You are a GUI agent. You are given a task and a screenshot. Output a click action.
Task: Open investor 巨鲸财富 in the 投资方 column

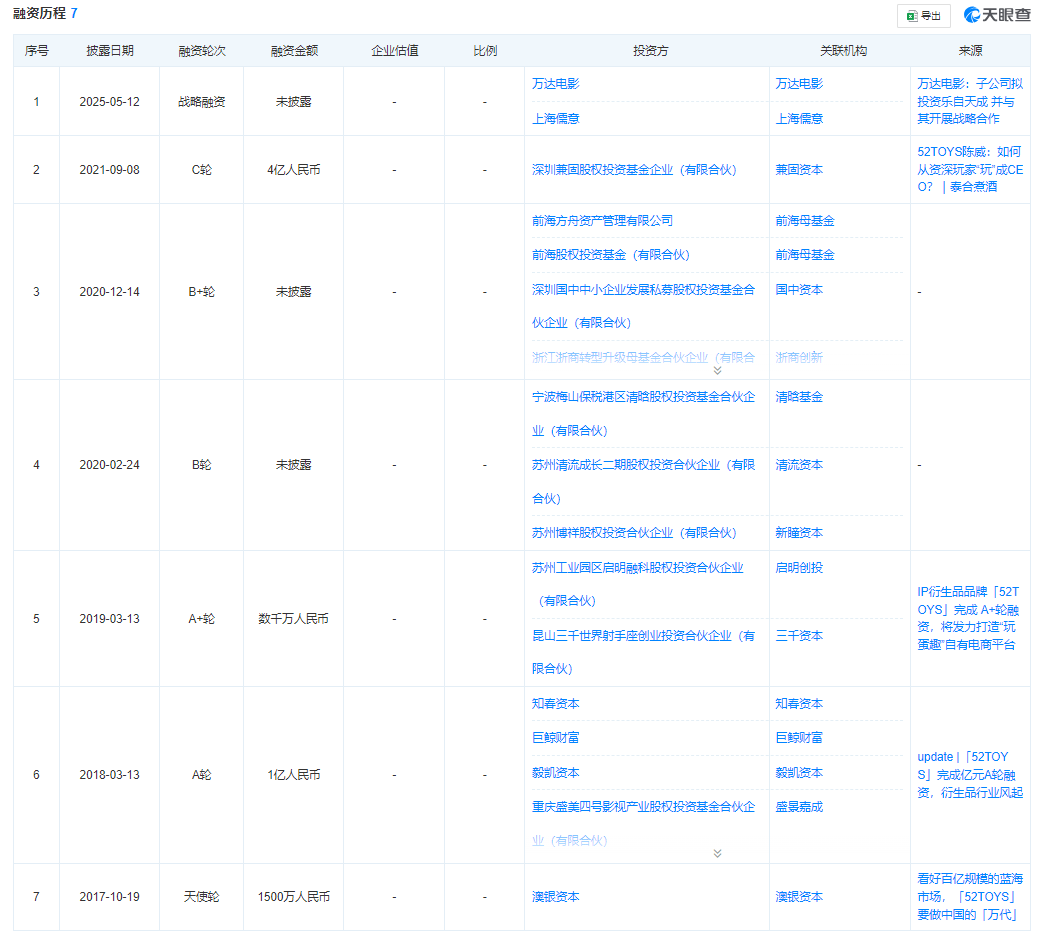(556, 738)
